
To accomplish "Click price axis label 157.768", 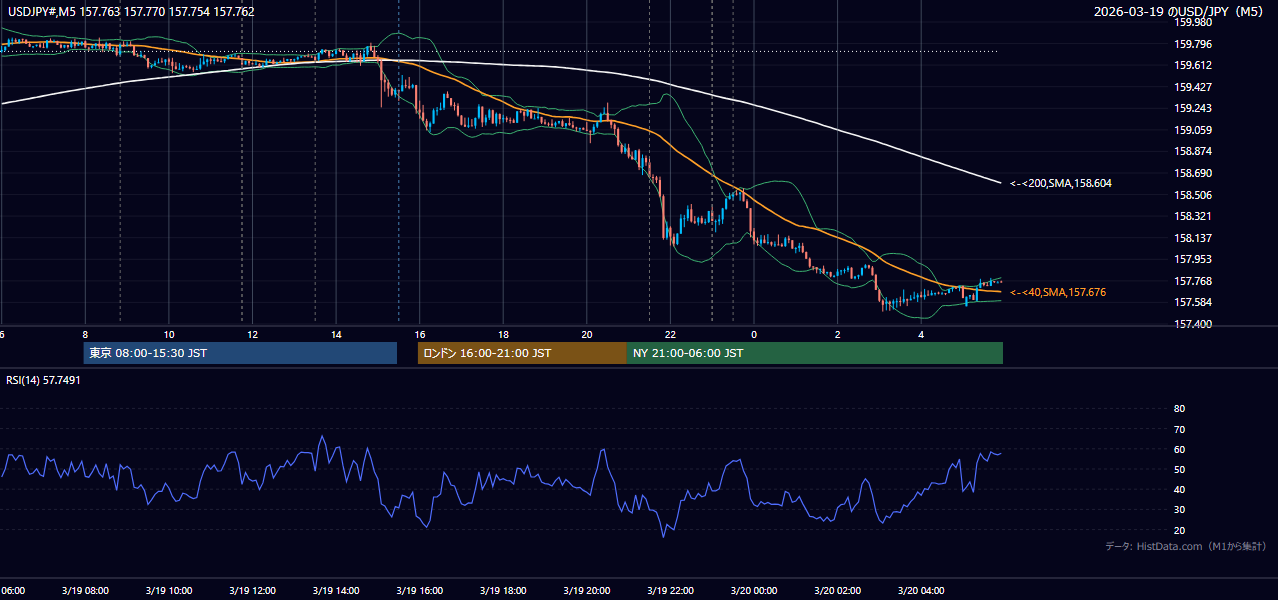I will 1193,281.
